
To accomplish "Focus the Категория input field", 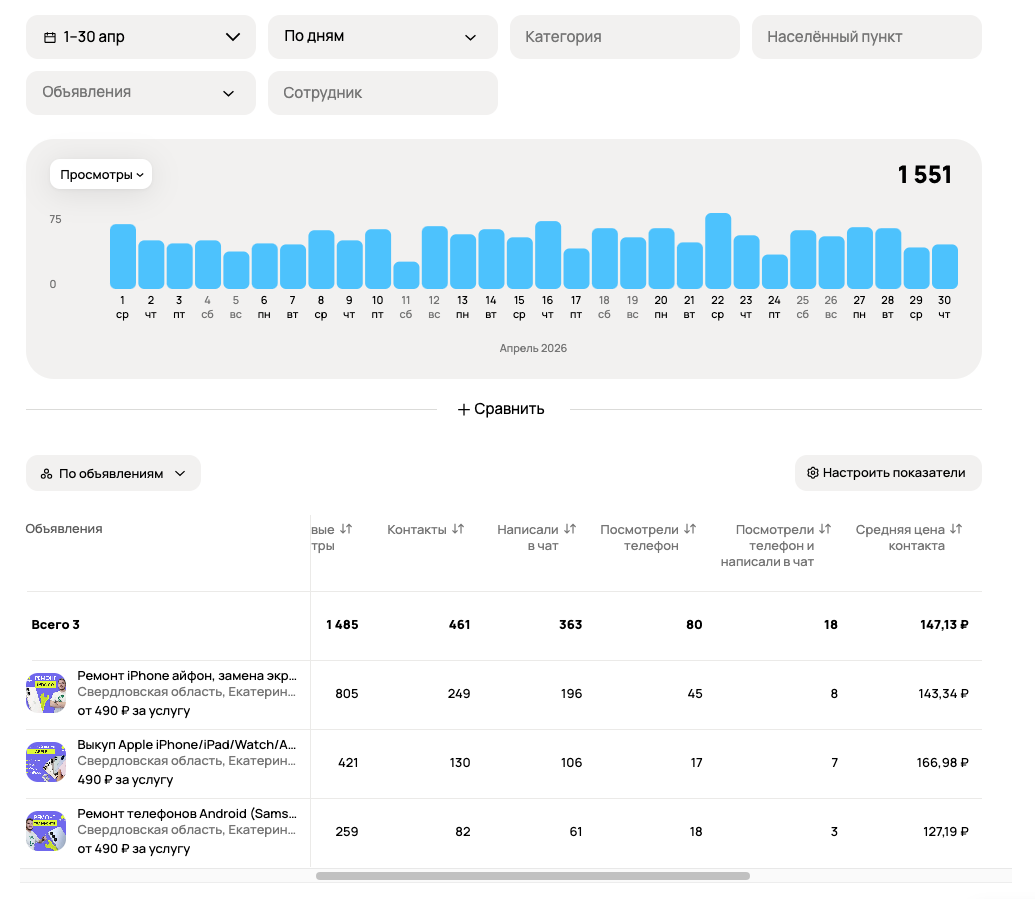I will [x=625, y=37].
